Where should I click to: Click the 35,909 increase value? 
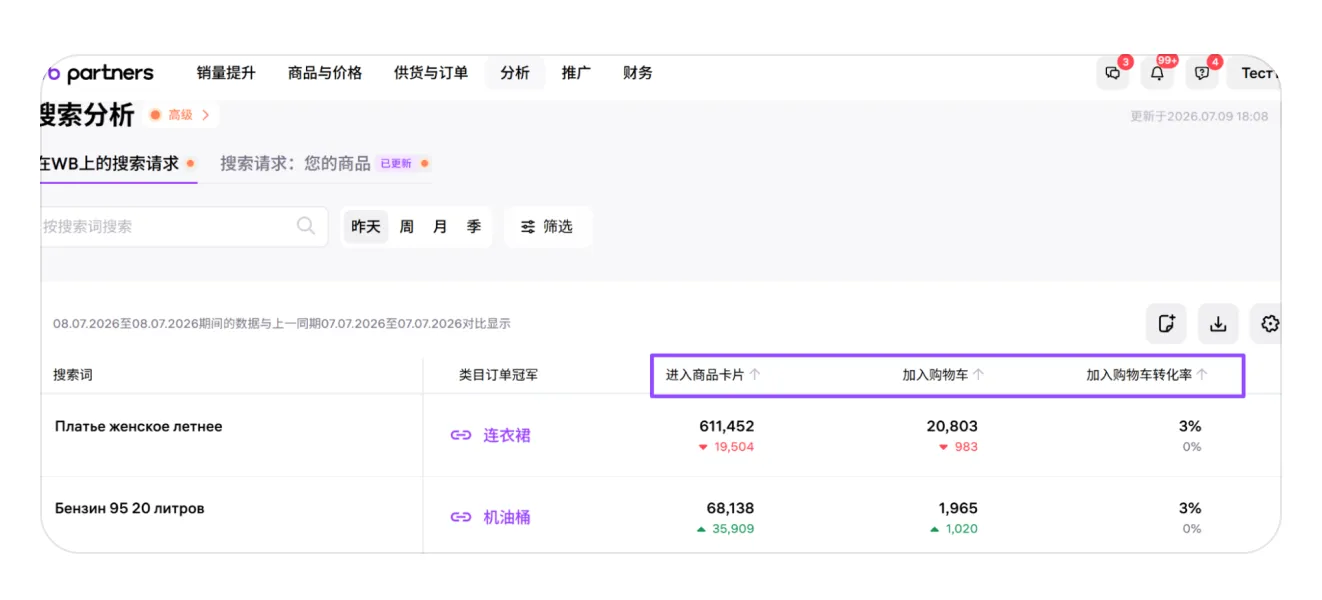tap(734, 529)
